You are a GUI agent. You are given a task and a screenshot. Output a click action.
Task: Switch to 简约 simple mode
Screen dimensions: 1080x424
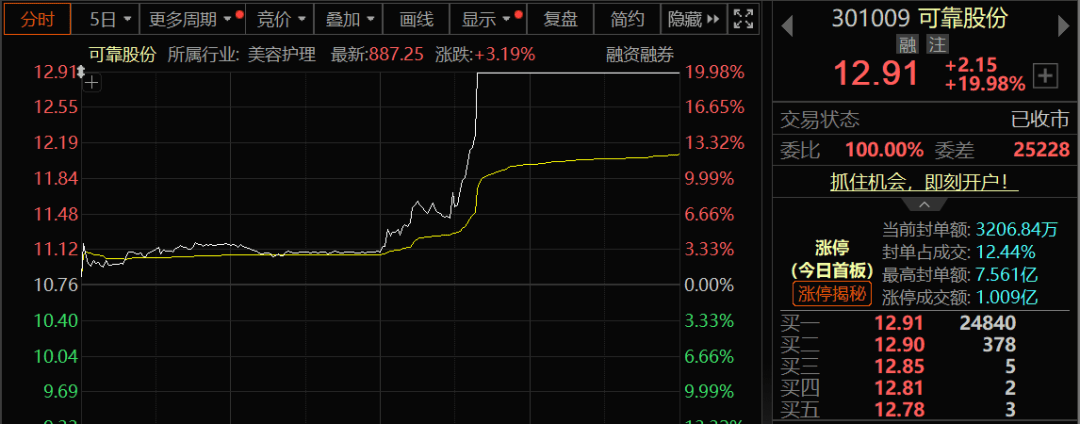(627, 19)
